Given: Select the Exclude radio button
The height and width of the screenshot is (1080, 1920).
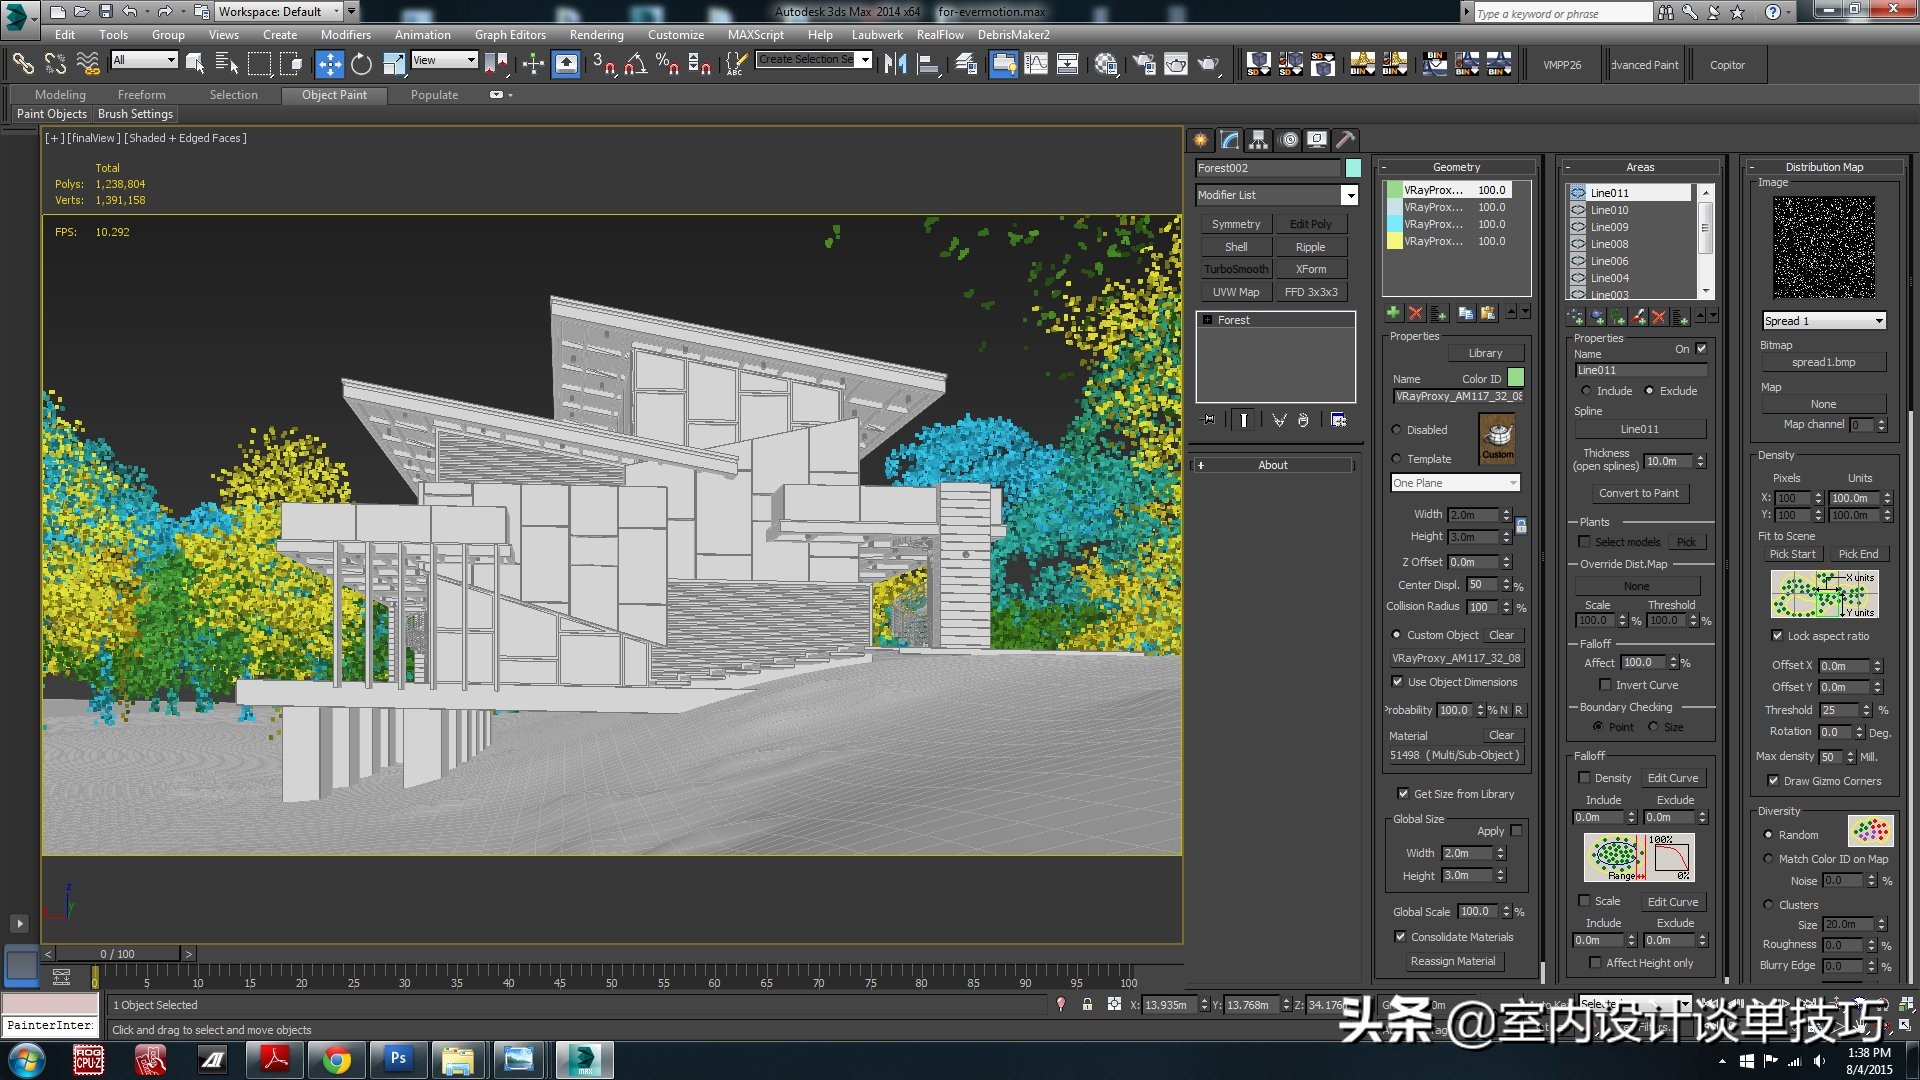Looking at the screenshot, I should [1649, 391].
